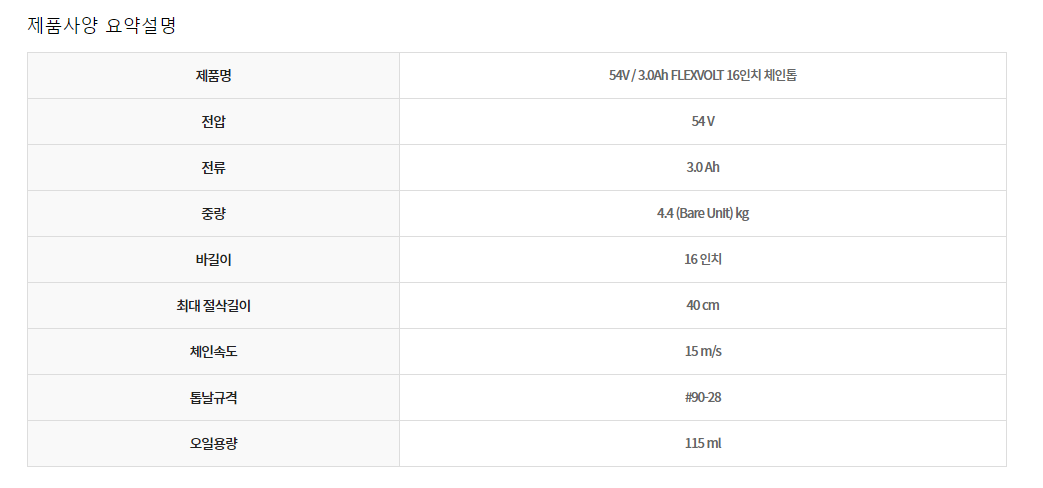Click the 3.0 Ah current value
This screenshot has width=1043, height=488.
pos(702,167)
